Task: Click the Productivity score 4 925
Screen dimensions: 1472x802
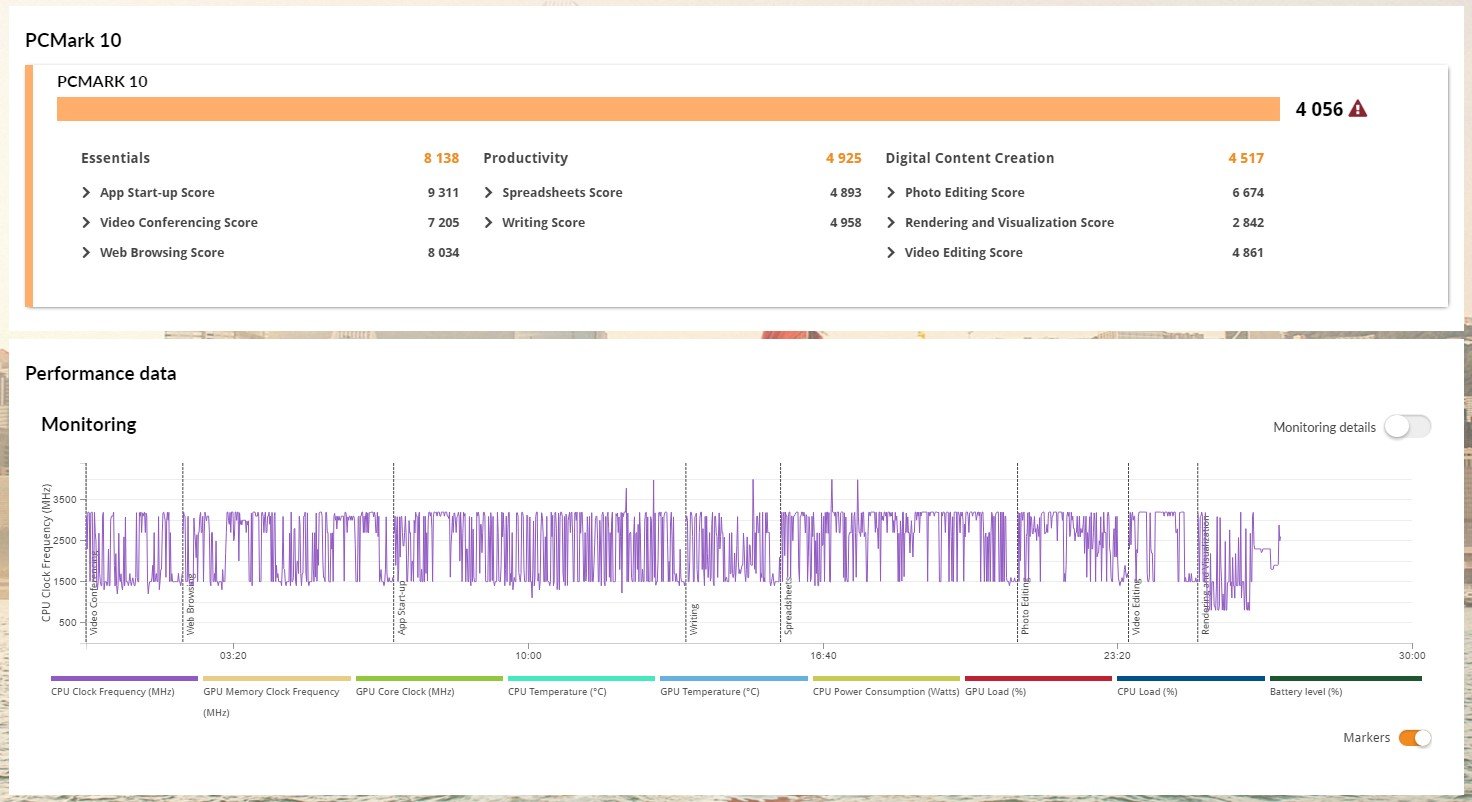Action: coord(843,158)
